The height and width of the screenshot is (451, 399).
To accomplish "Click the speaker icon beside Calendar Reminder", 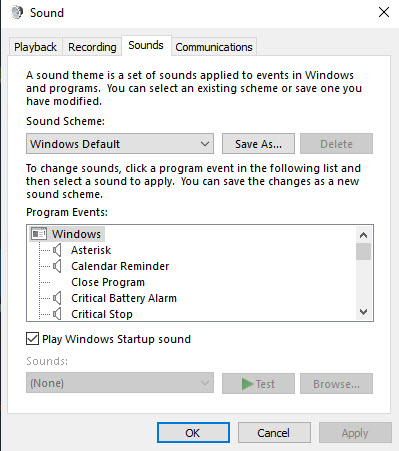I will 57,266.
